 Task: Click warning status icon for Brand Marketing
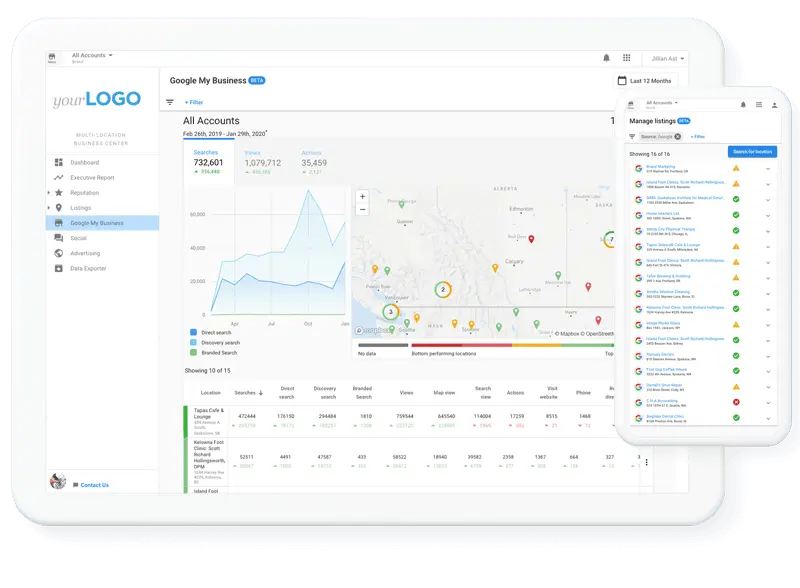click(736, 168)
